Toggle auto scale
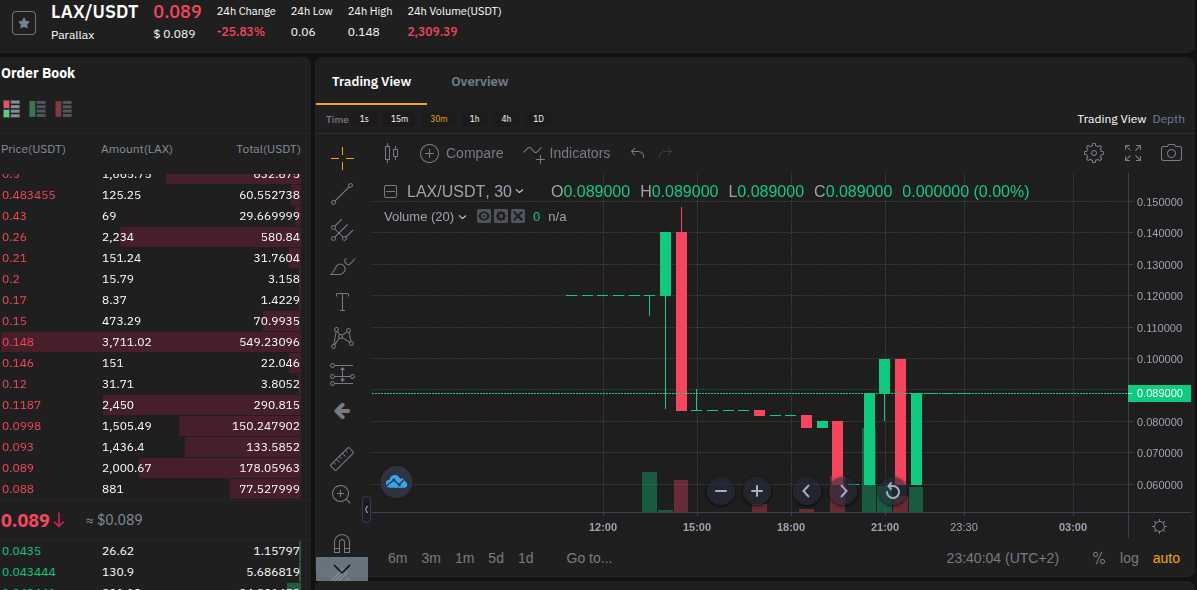 click(1166, 558)
